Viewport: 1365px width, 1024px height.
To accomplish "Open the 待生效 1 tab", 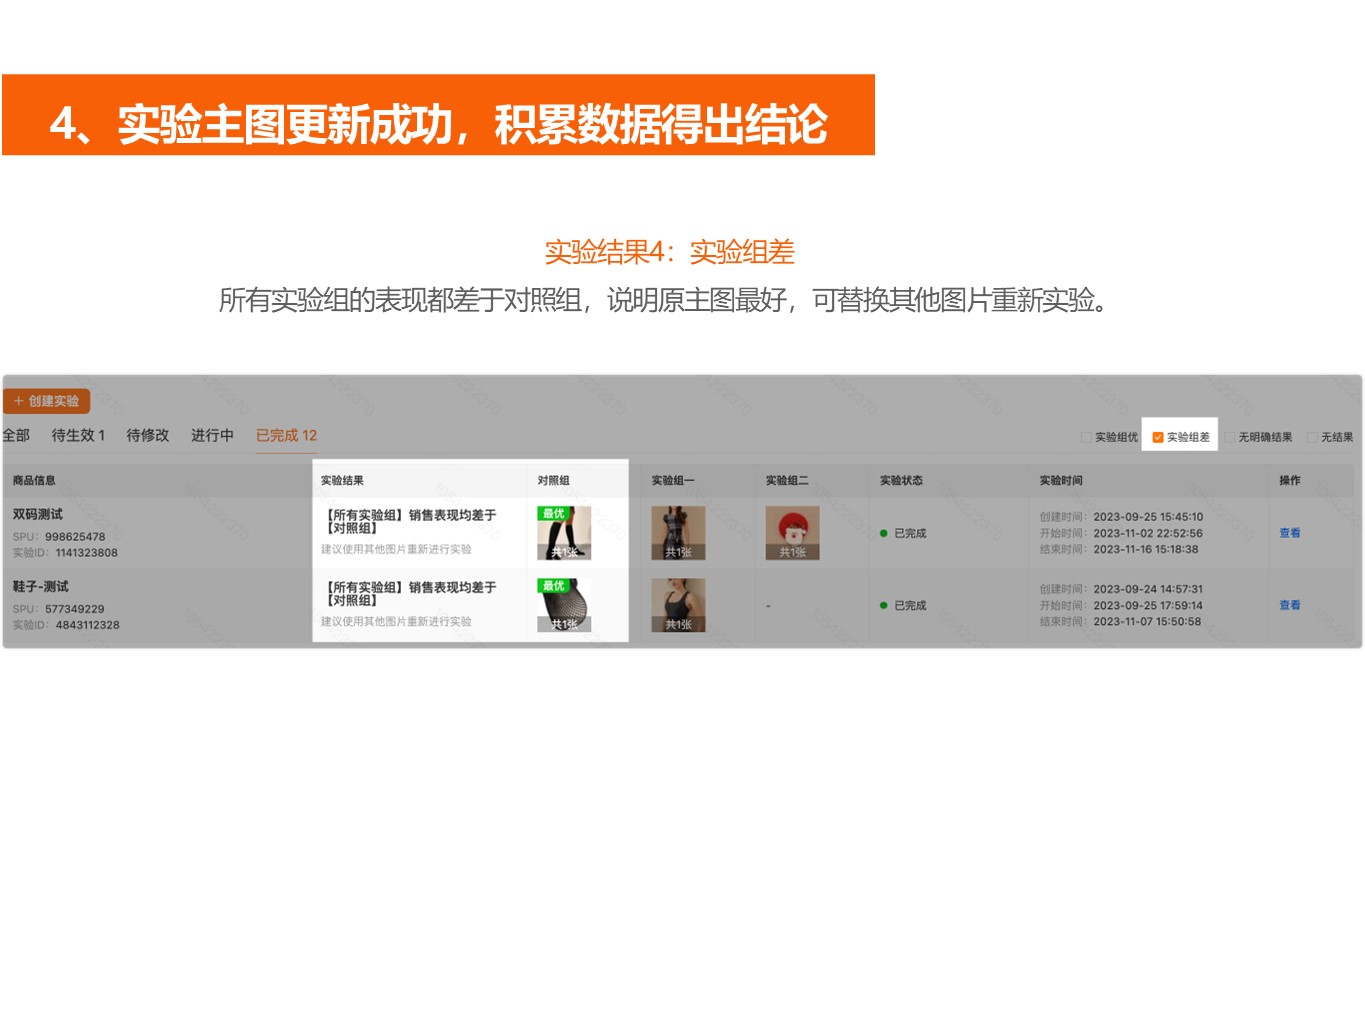I will [78, 435].
